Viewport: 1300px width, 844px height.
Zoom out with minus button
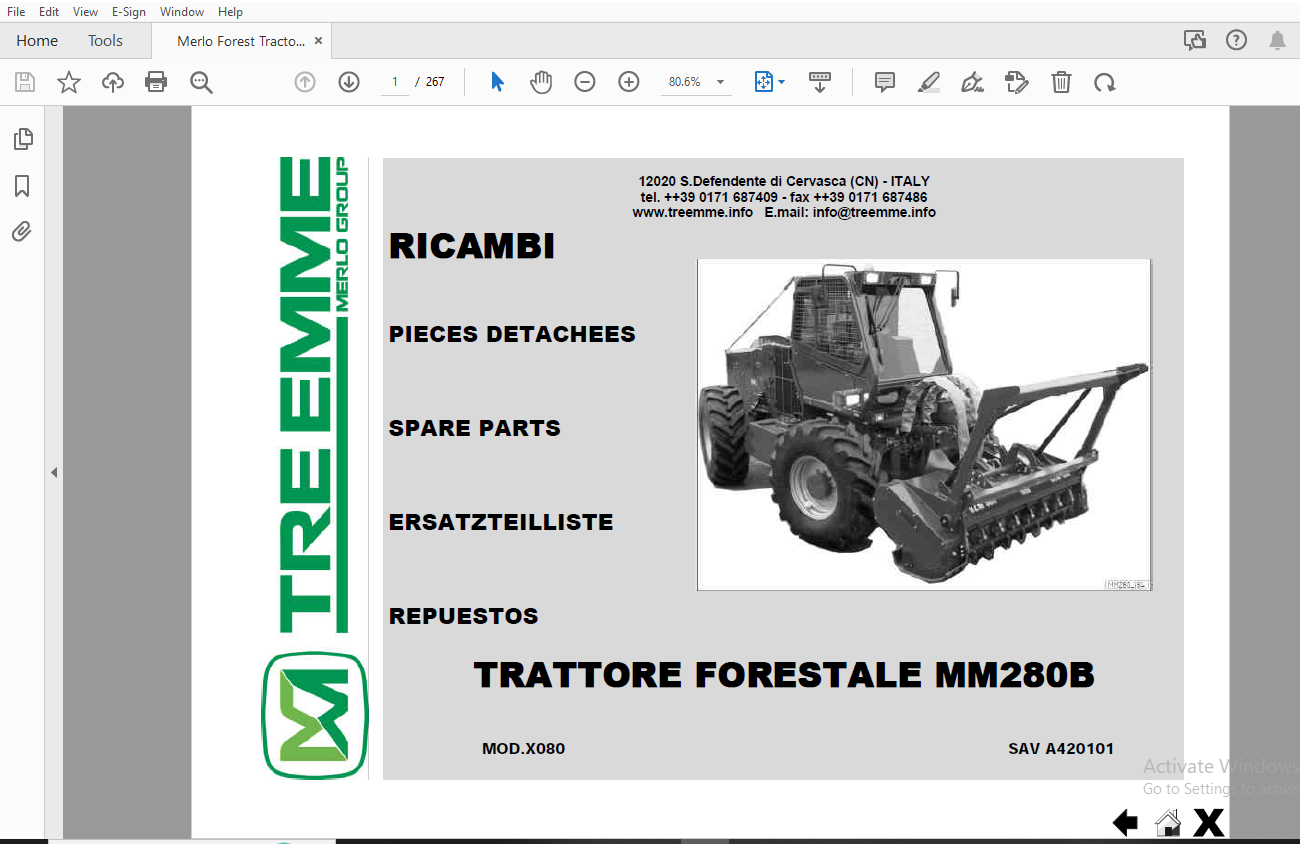click(x=585, y=82)
